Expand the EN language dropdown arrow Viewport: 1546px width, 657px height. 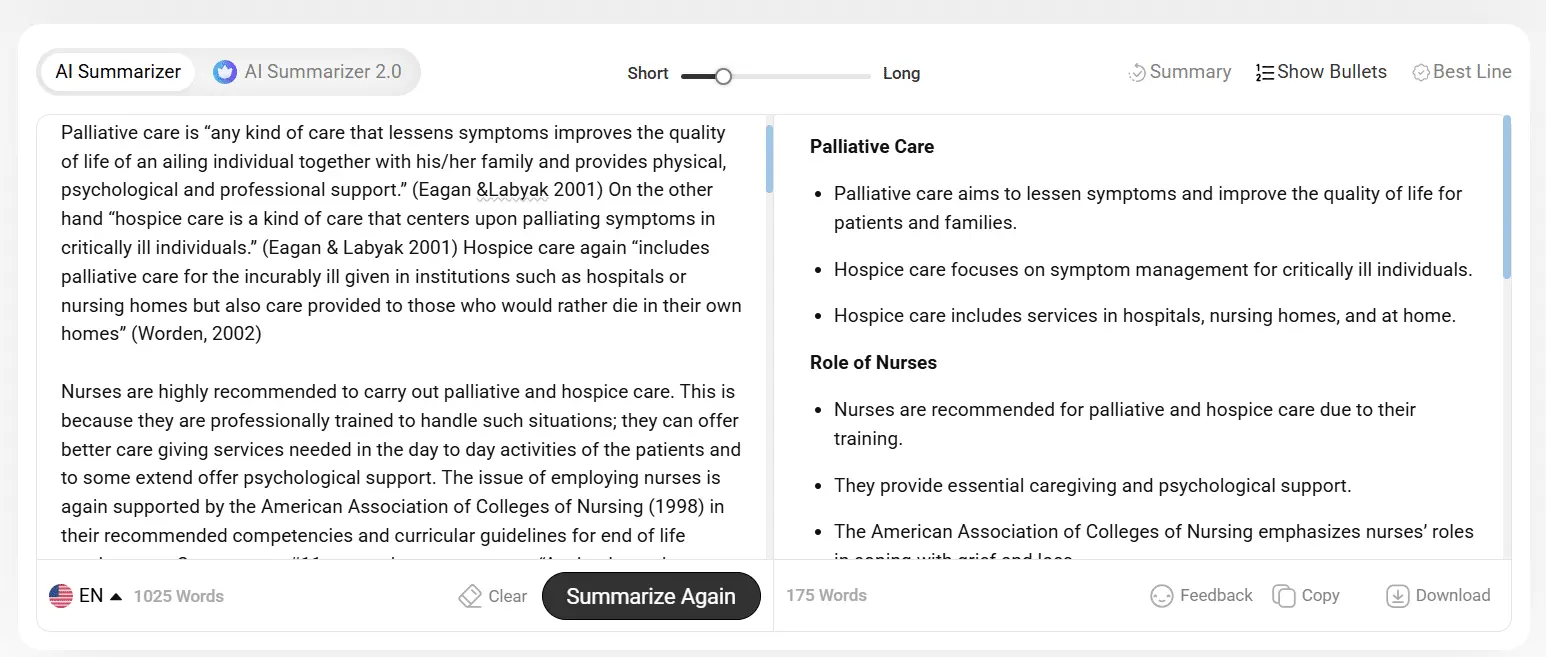116,597
